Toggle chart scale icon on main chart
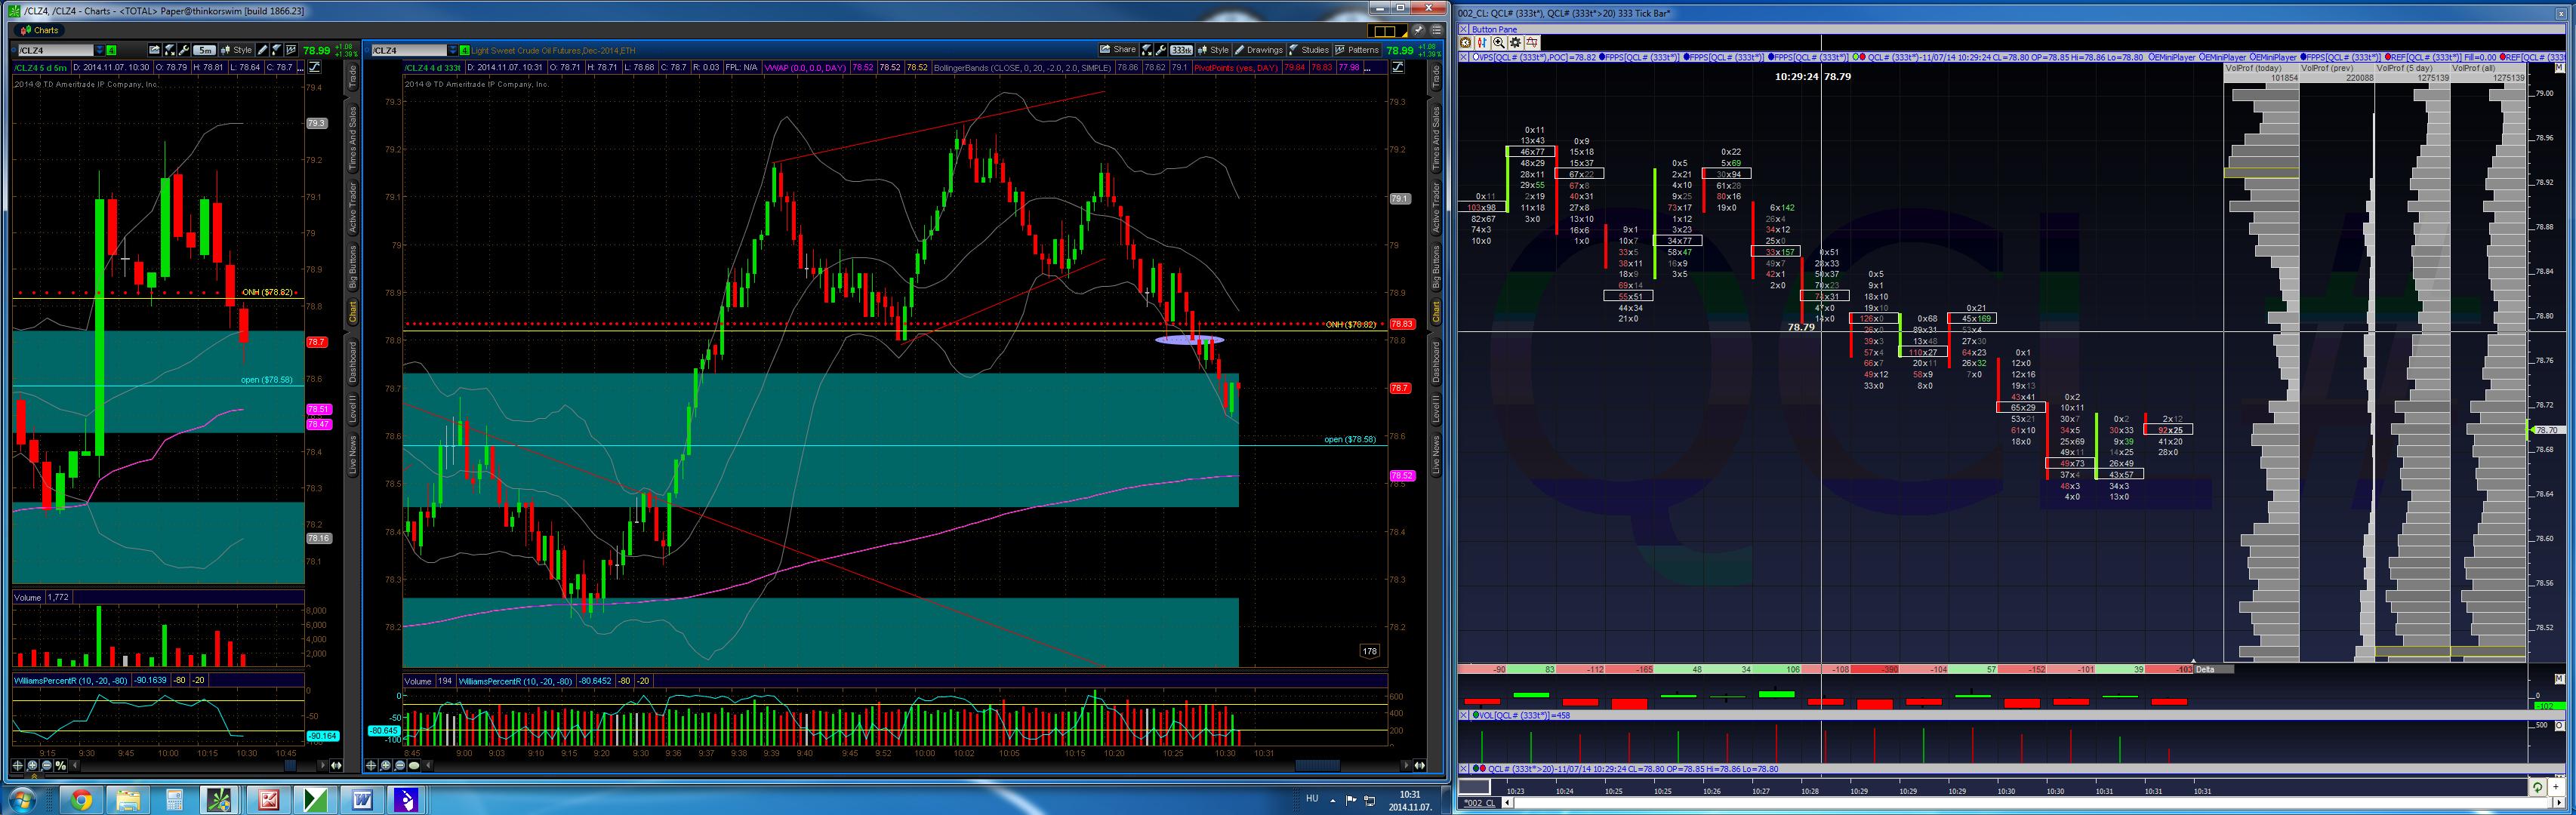2576x815 pixels. coord(1400,67)
